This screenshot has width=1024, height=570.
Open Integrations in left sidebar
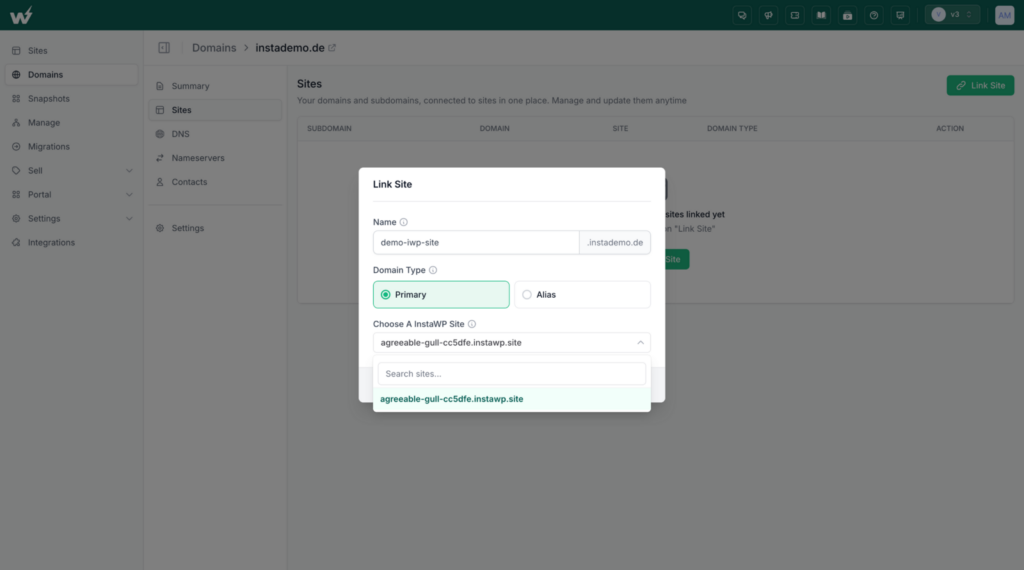pos(71,242)
